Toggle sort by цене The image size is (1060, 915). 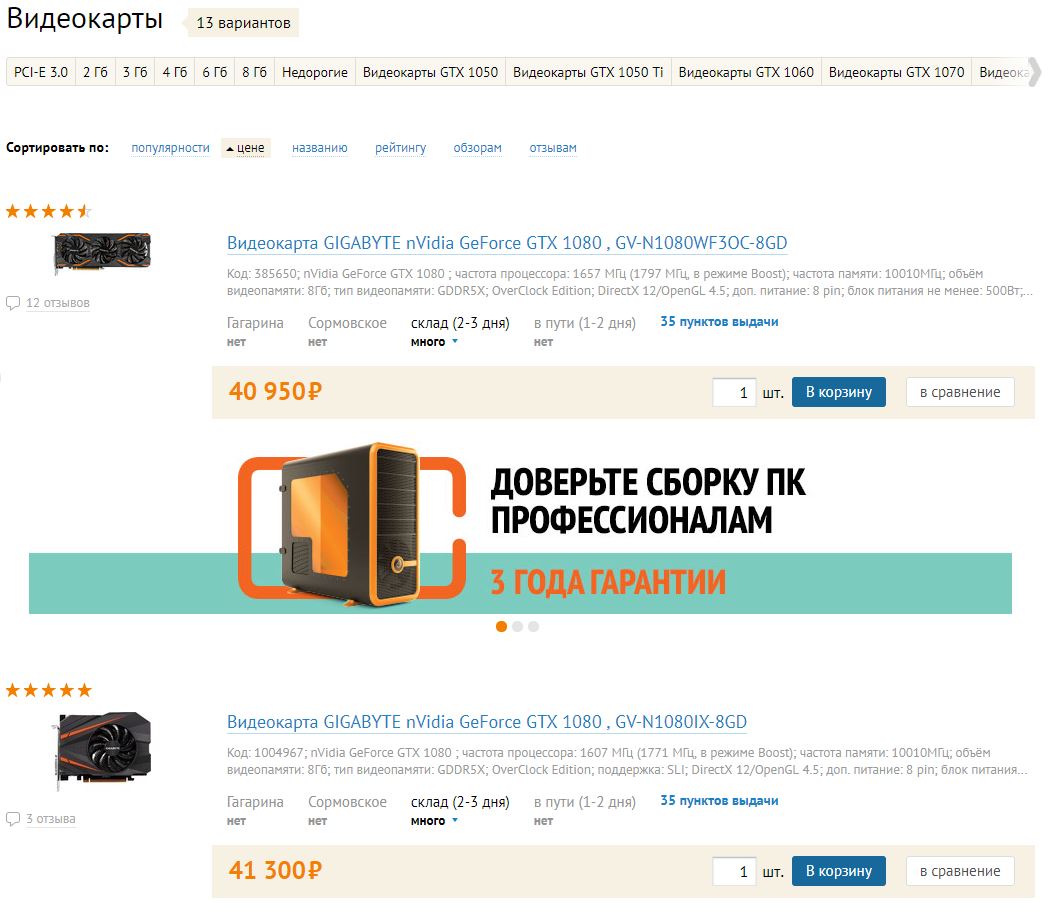click(245, 148)
